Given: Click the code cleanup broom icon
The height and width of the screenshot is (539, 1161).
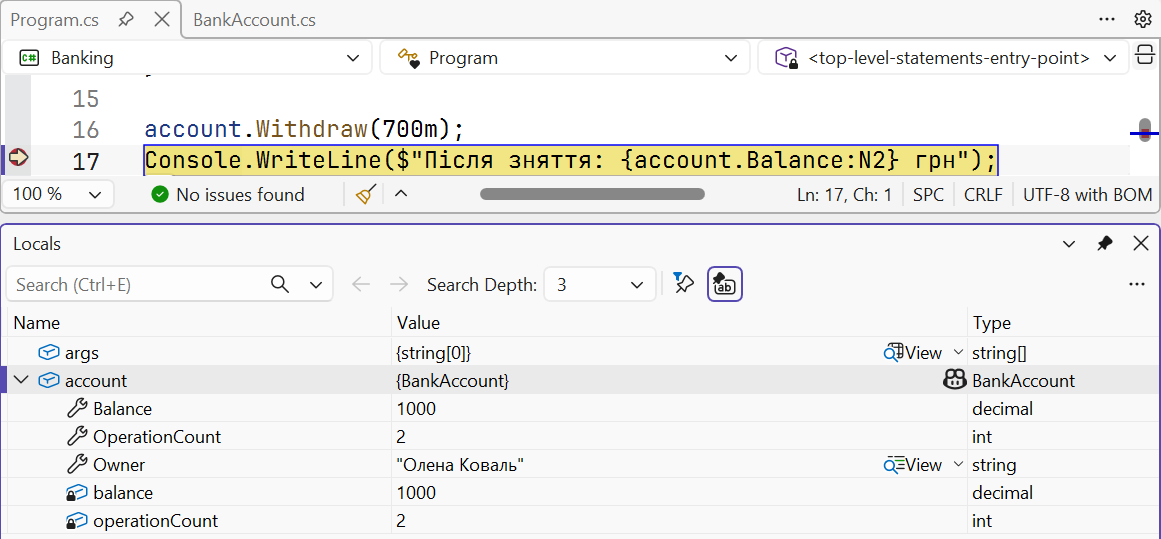Looking at the screenshot, I should 364,195.
